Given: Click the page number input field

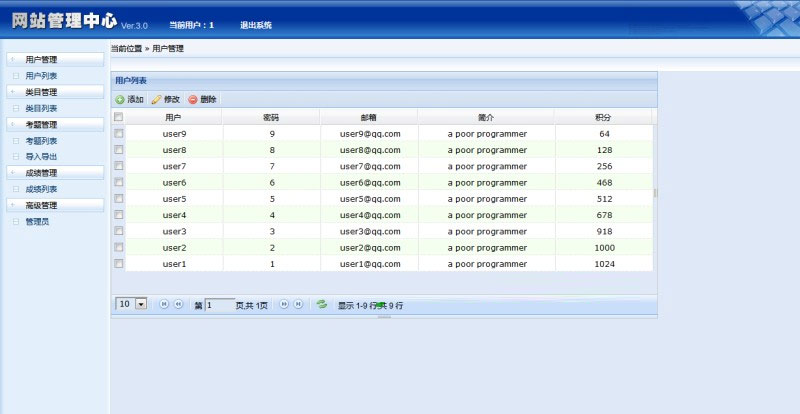Looking at the screenshot, I should (x=219, y=304).
